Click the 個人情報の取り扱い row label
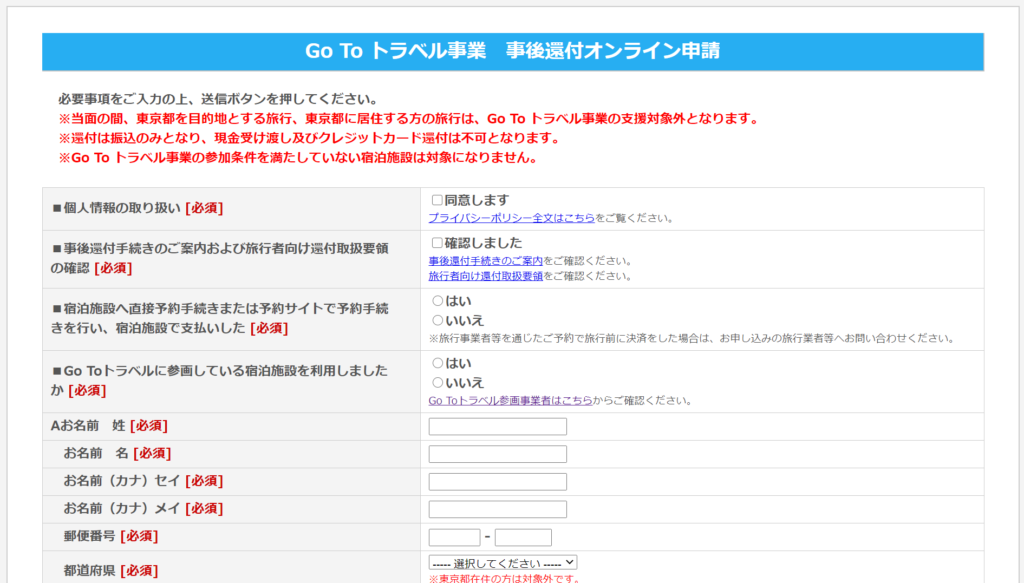 tap(137, 208)
